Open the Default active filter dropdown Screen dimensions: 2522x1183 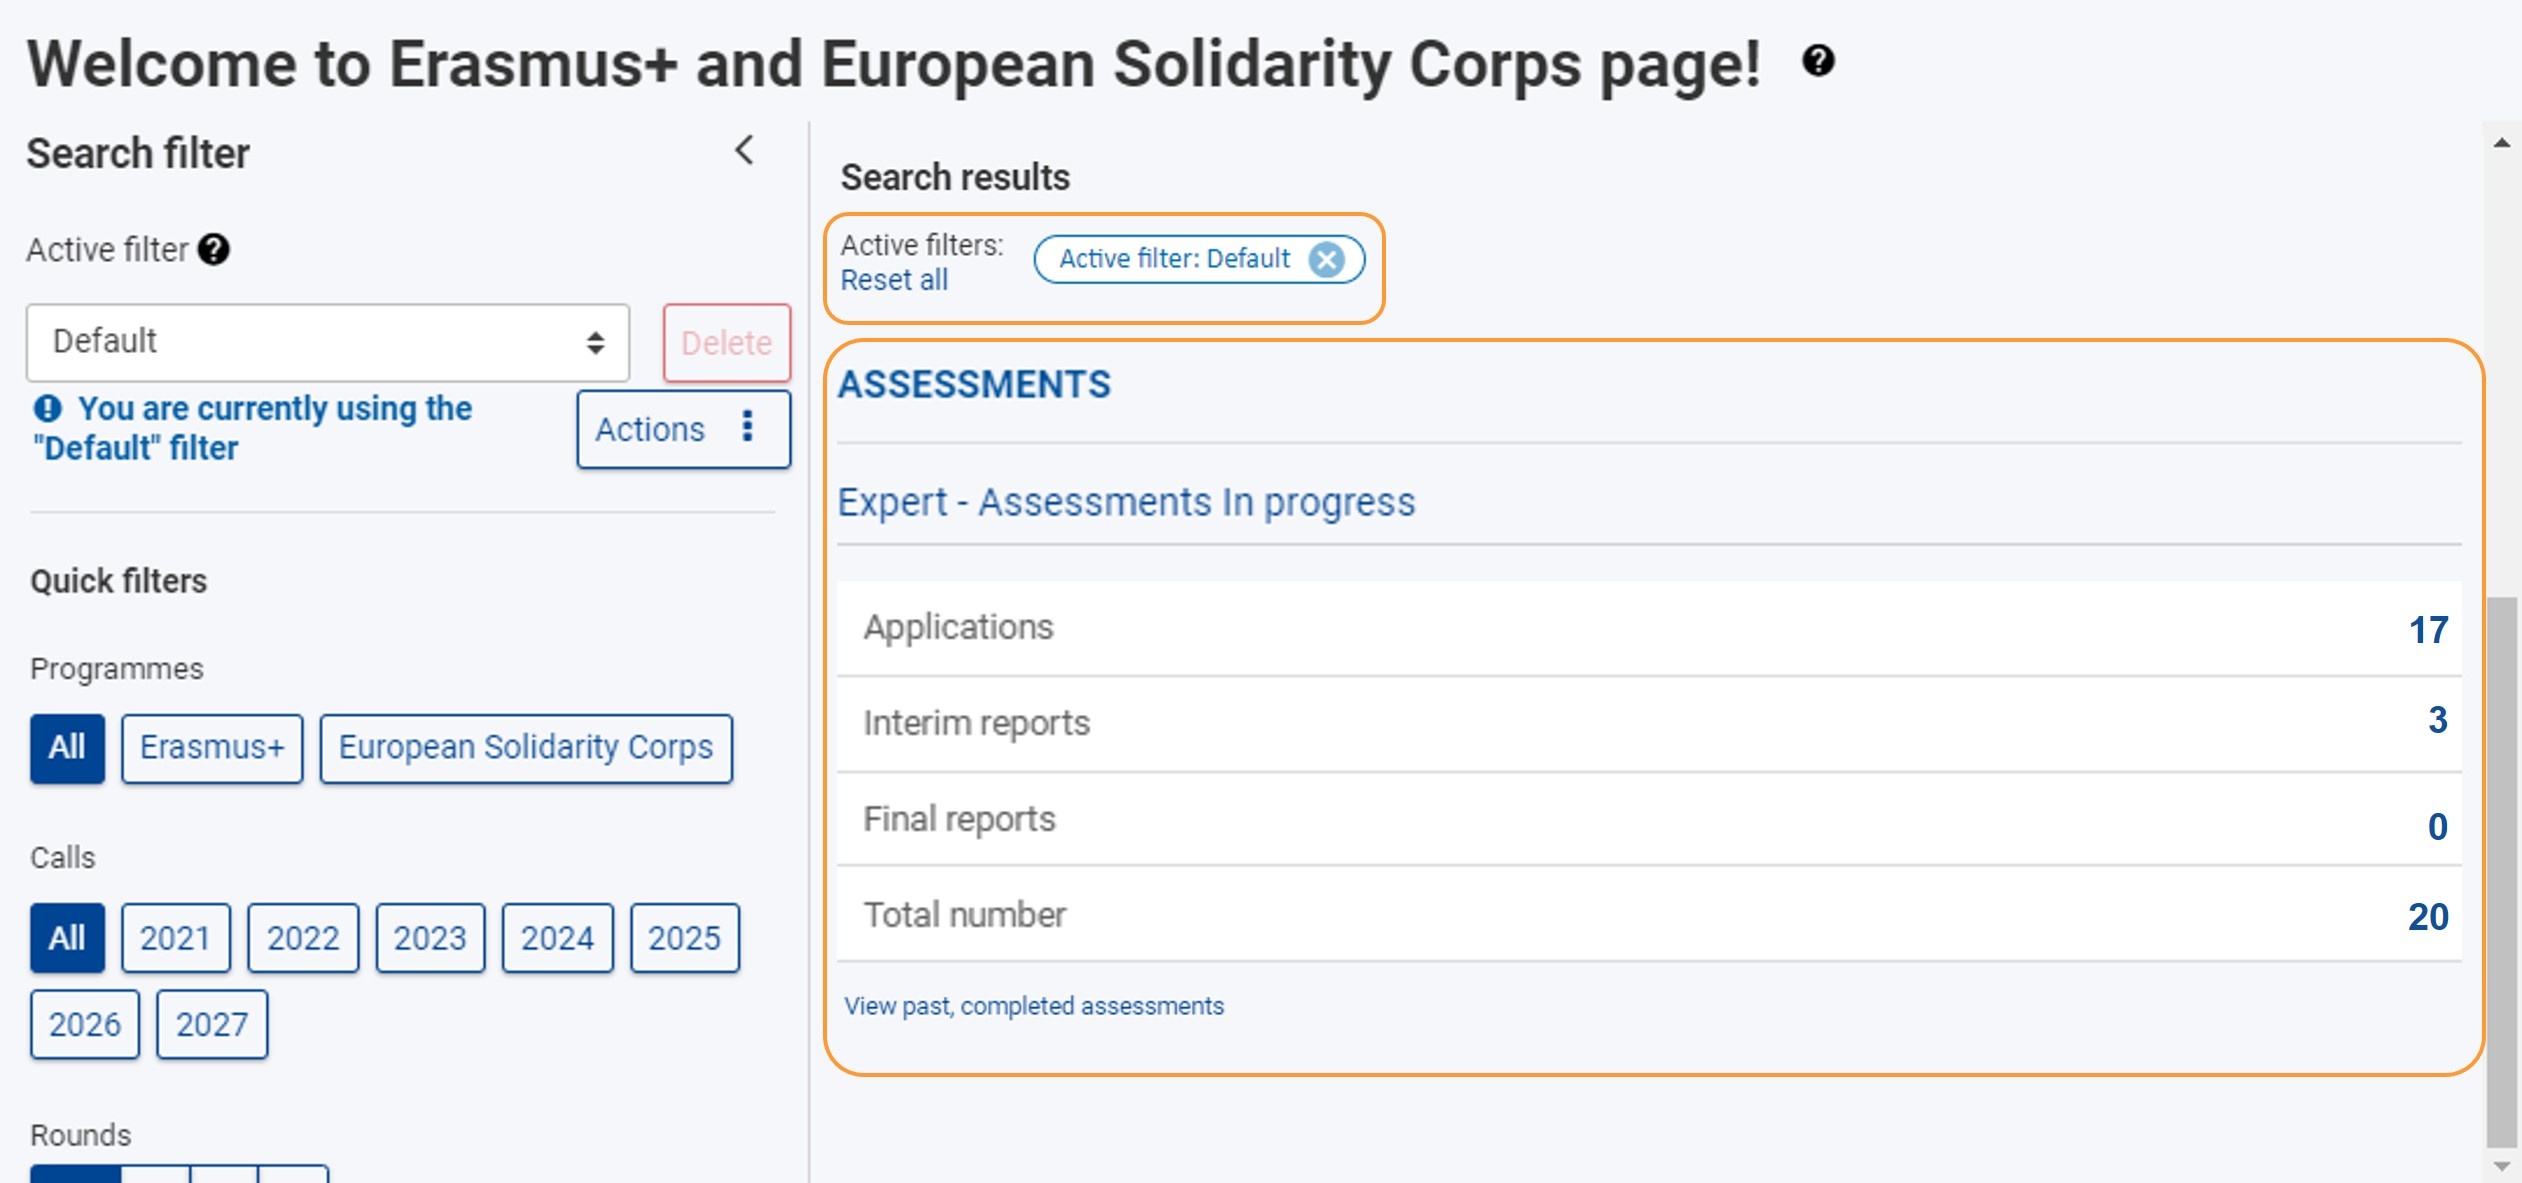(328, 342)
